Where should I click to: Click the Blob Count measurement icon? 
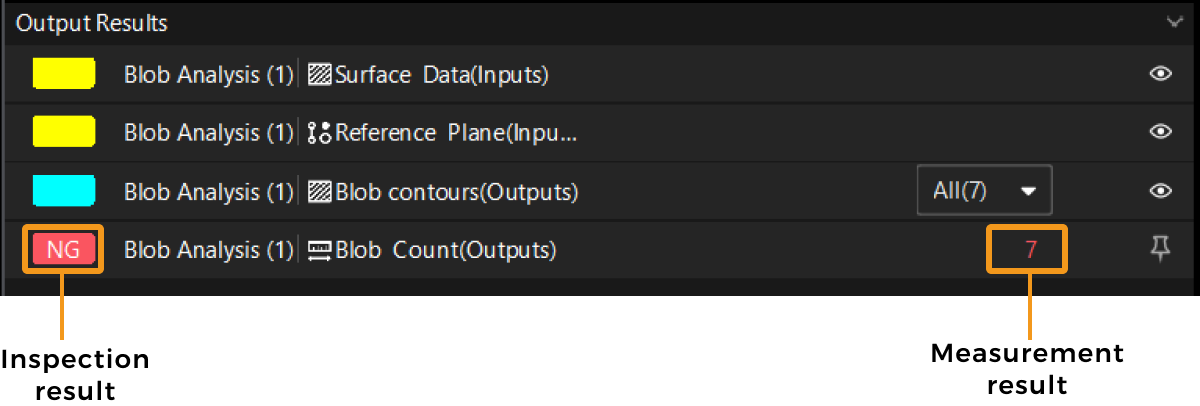(x=320, y=250)
